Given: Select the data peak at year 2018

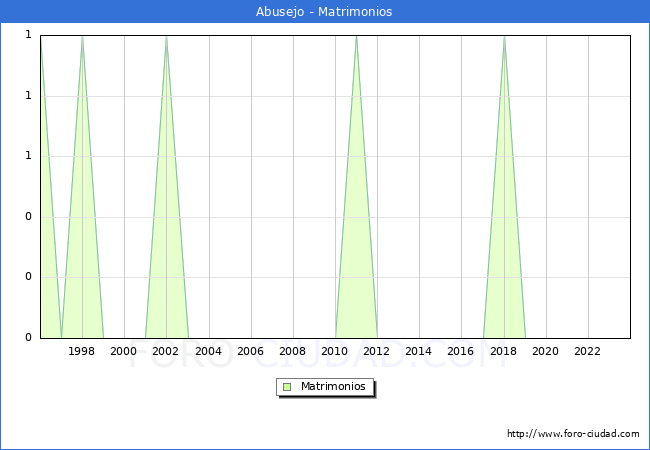Looking at the screenshot, I should click(504, 37).
